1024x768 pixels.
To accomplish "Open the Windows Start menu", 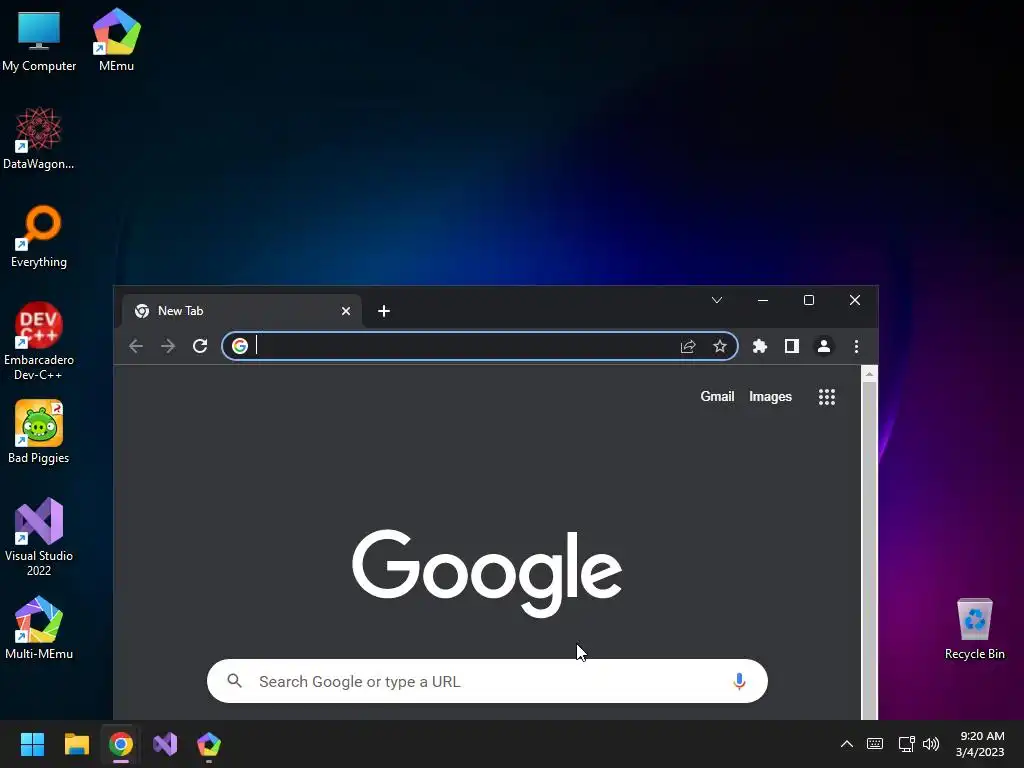I will click(x=32, y=744).
